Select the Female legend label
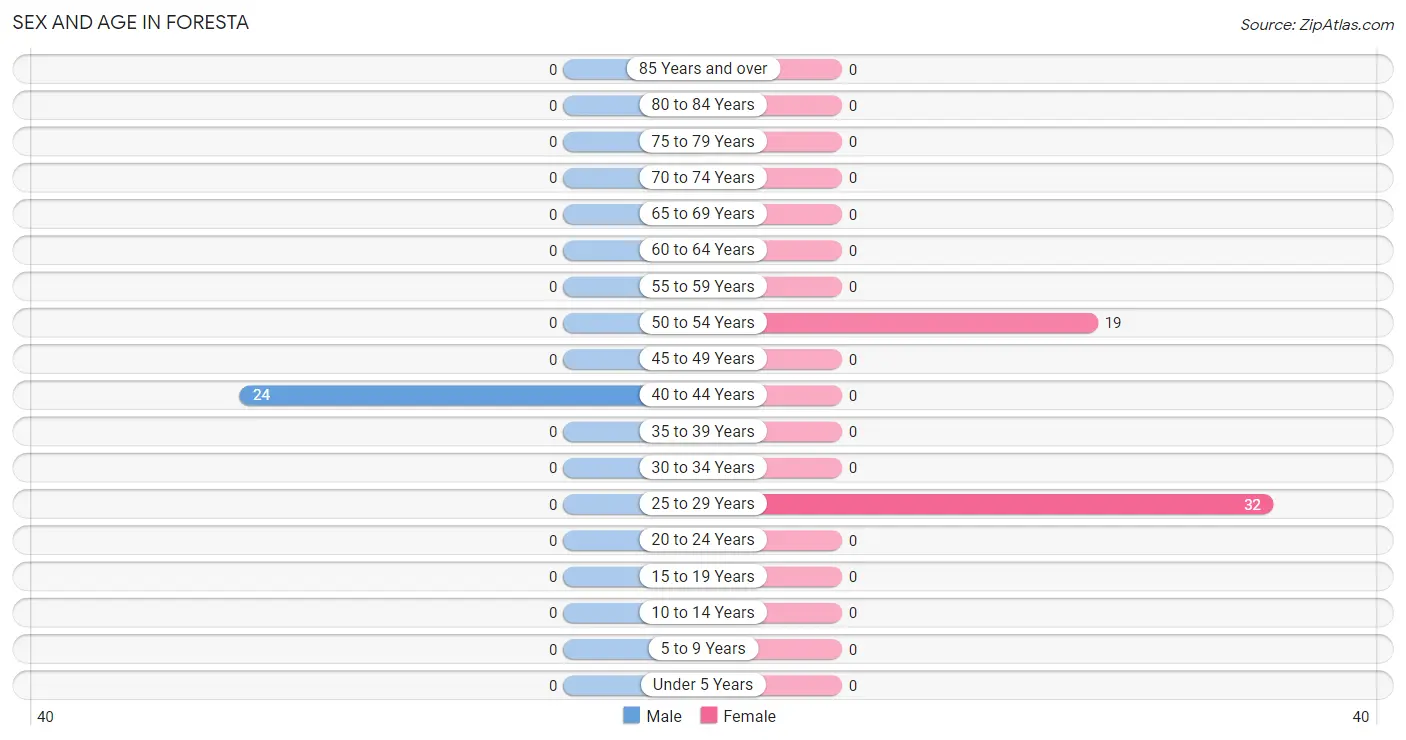Viewport: 1406px width, 740px height. (x=750, y=716)
